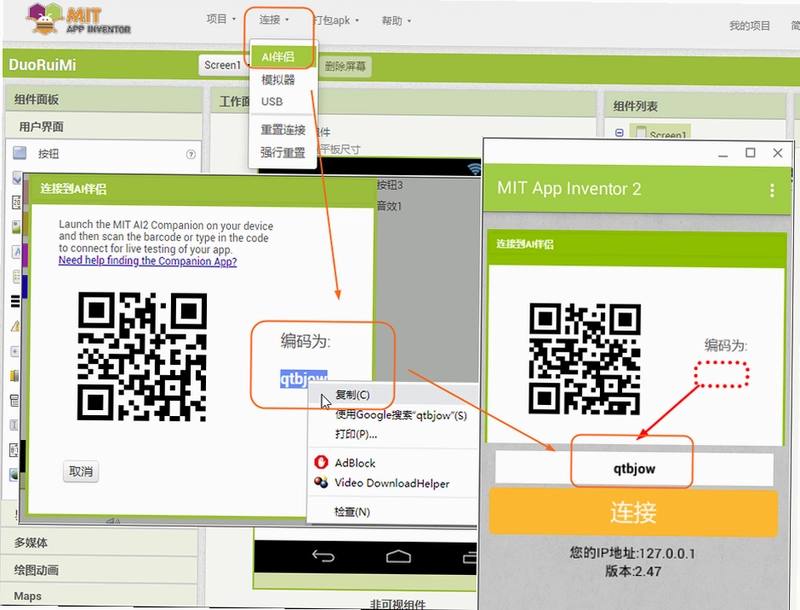Collapse the Screen1 tree node

pyautogui.click(x=619, y=133)
